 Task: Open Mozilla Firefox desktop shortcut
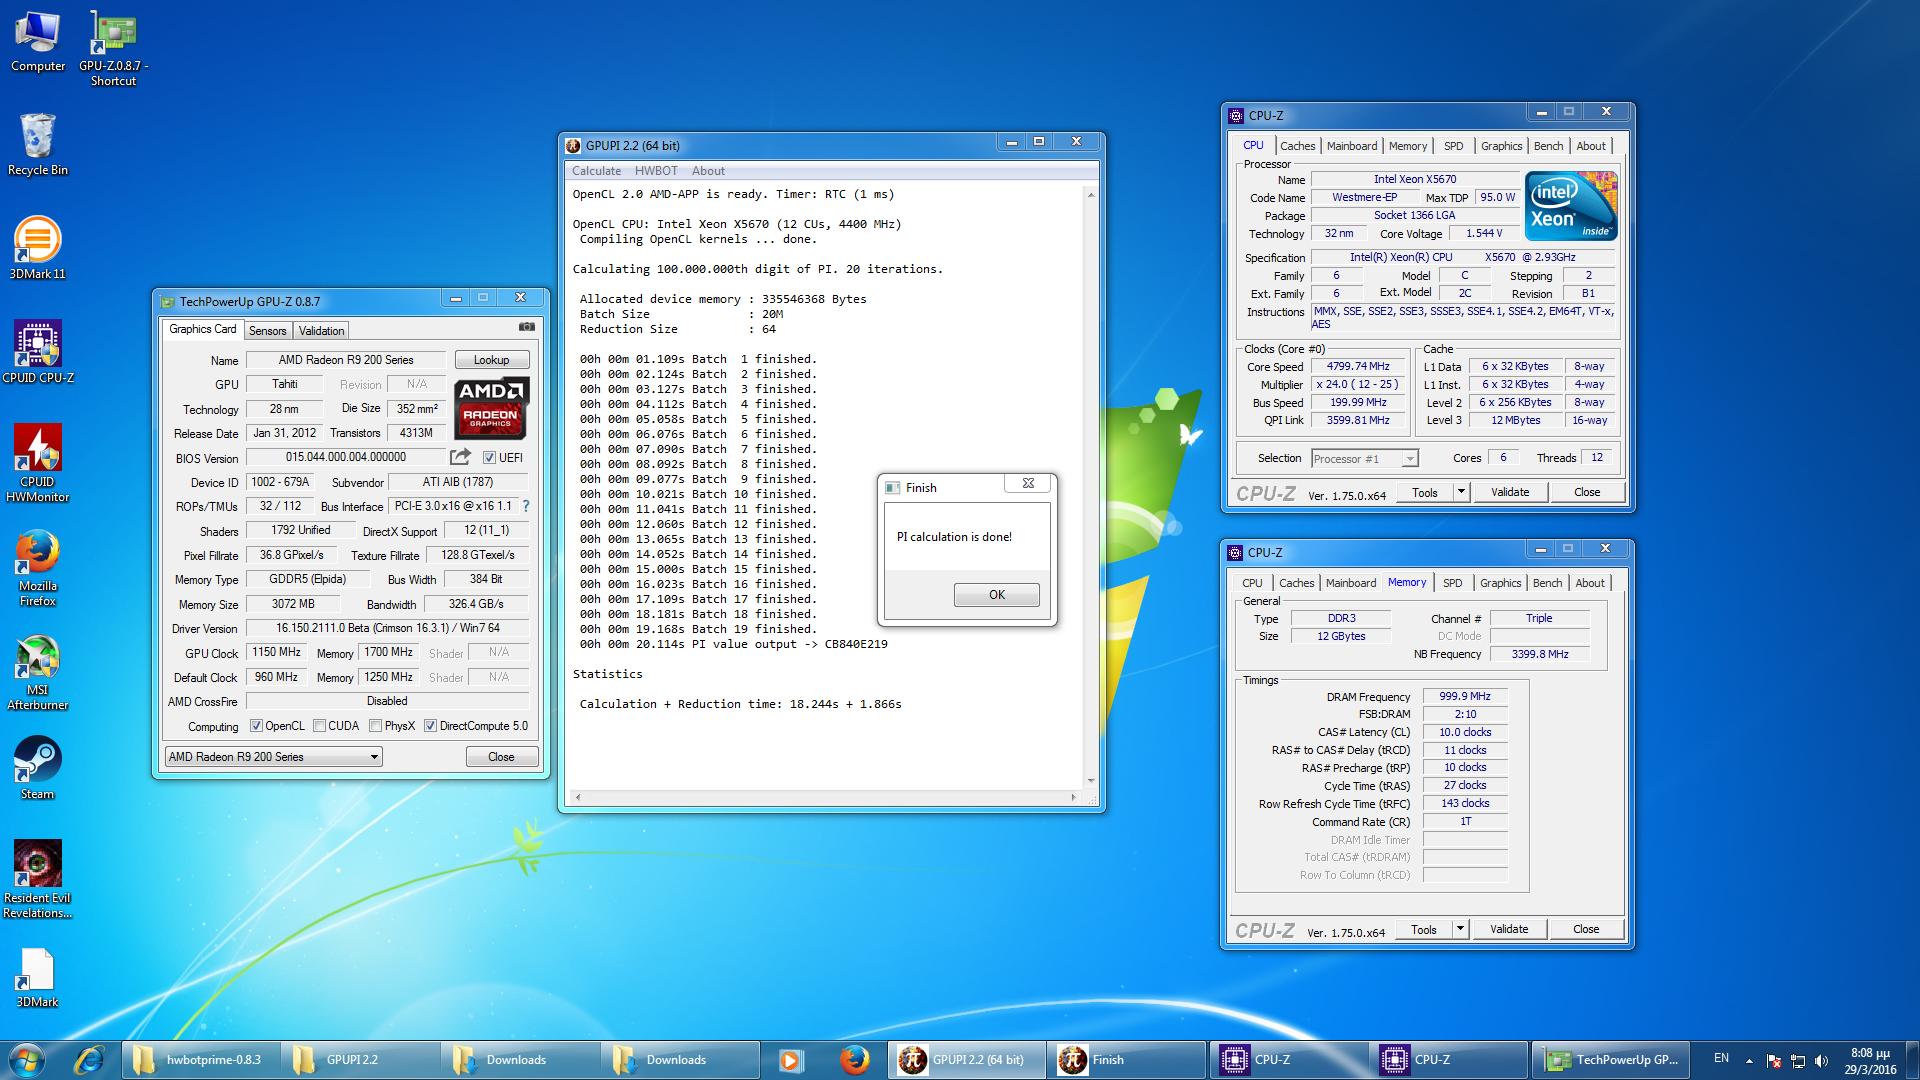[x=38, y=567]
